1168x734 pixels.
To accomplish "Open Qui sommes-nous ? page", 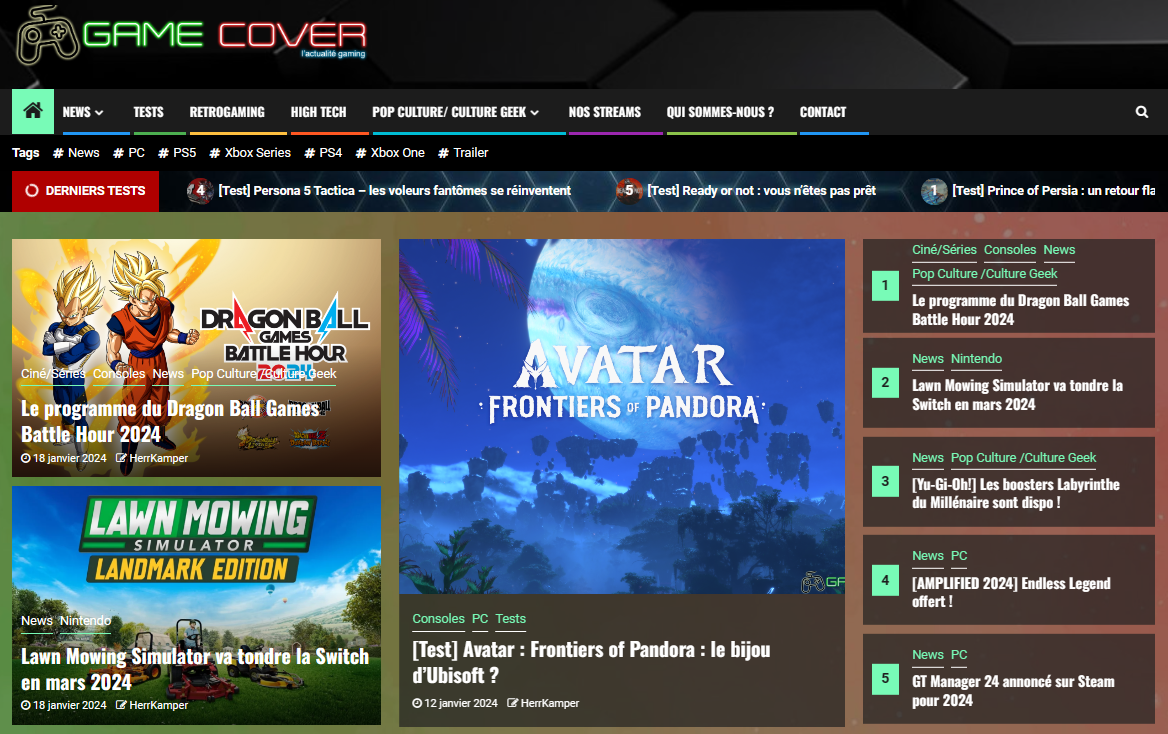I will coord(720,112).
